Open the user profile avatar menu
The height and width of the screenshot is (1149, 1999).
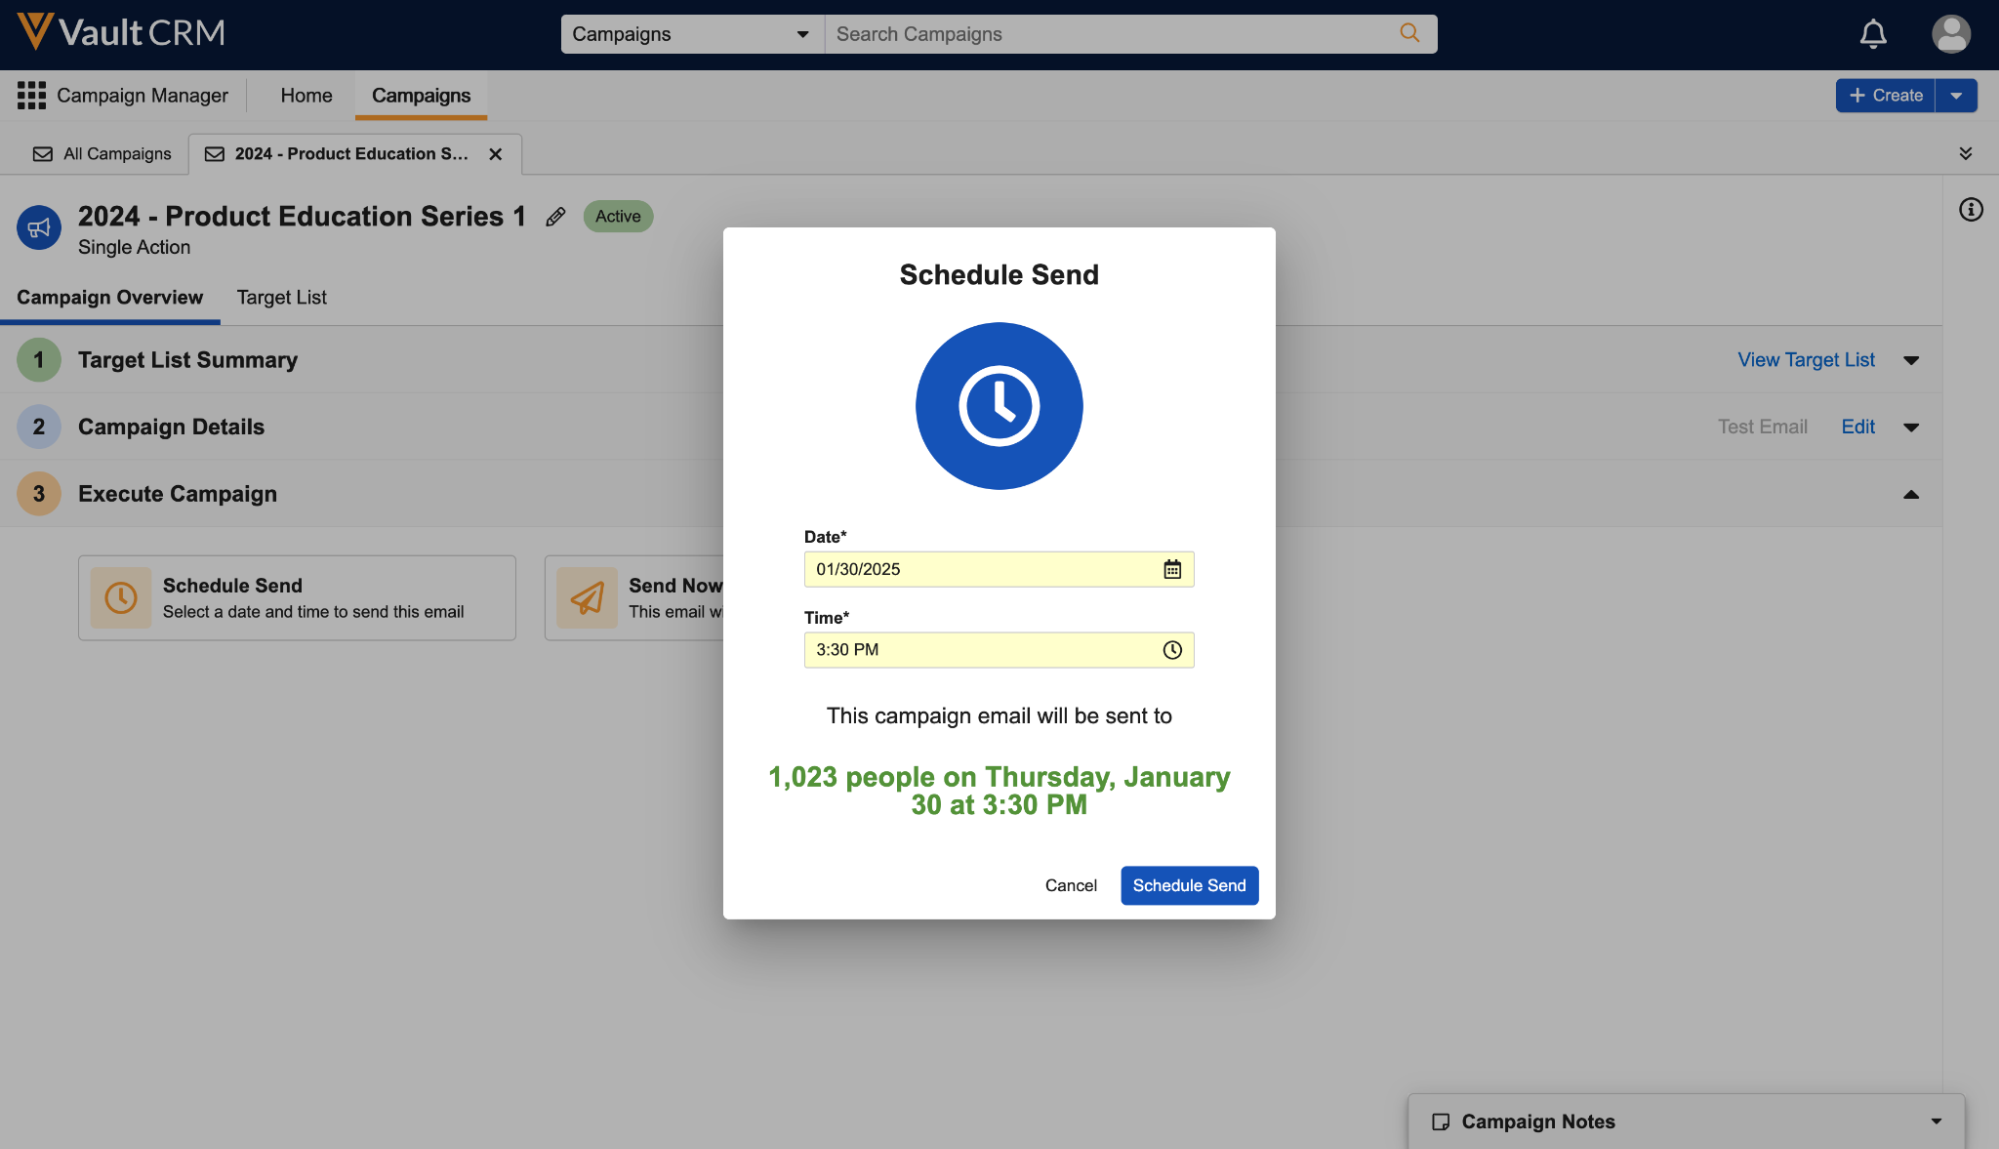click(x=1950, y=34)
